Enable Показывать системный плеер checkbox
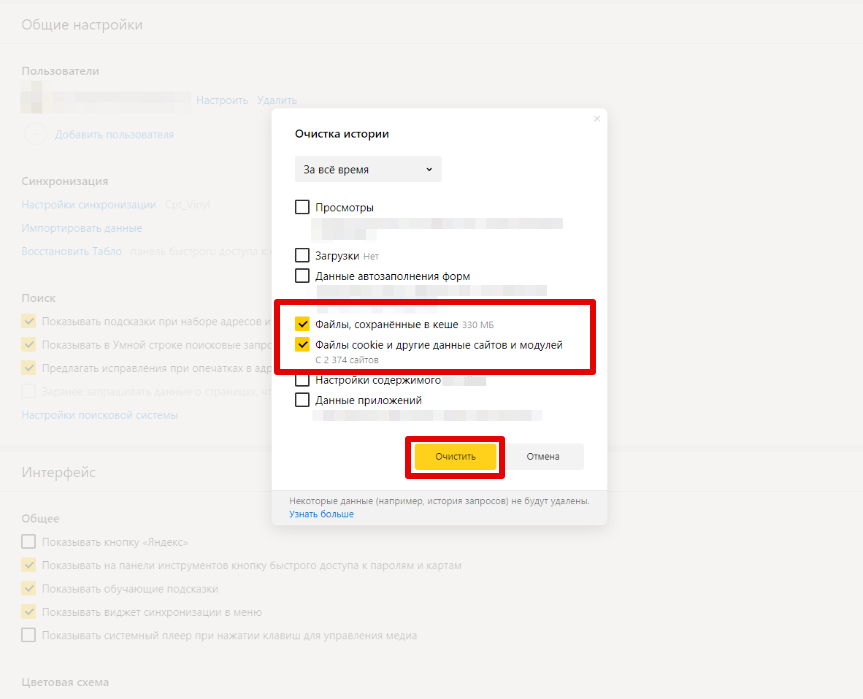863x699 pixels. coord(29,635)
